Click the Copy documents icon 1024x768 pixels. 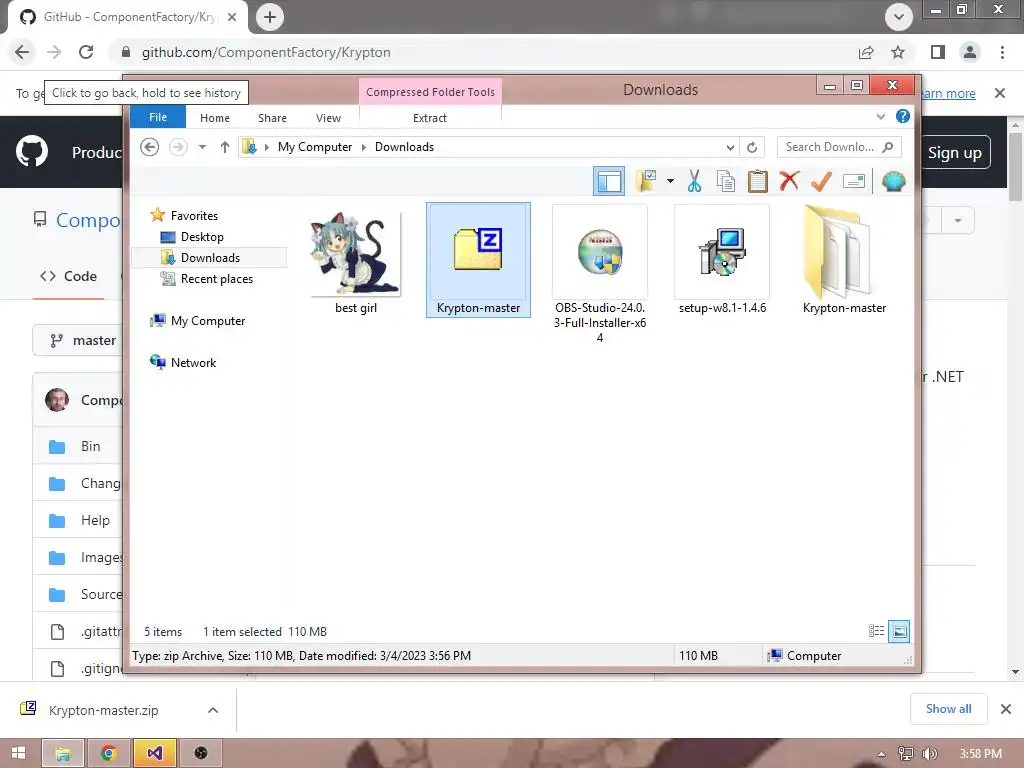pyautogui.click(x=726, y=181)
